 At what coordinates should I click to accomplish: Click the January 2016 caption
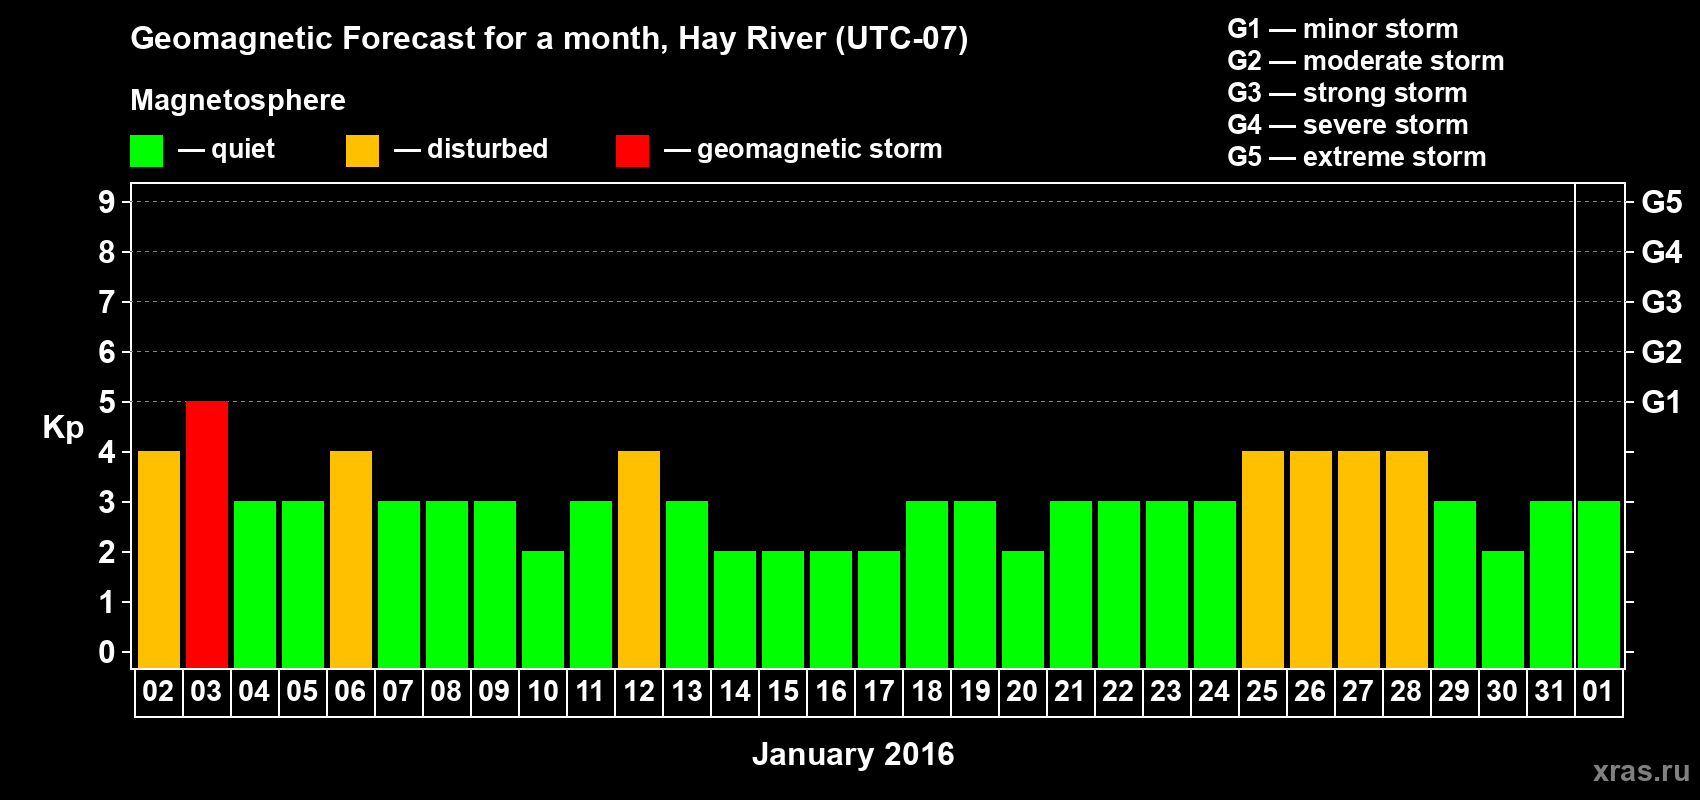(x=853, y=754)
